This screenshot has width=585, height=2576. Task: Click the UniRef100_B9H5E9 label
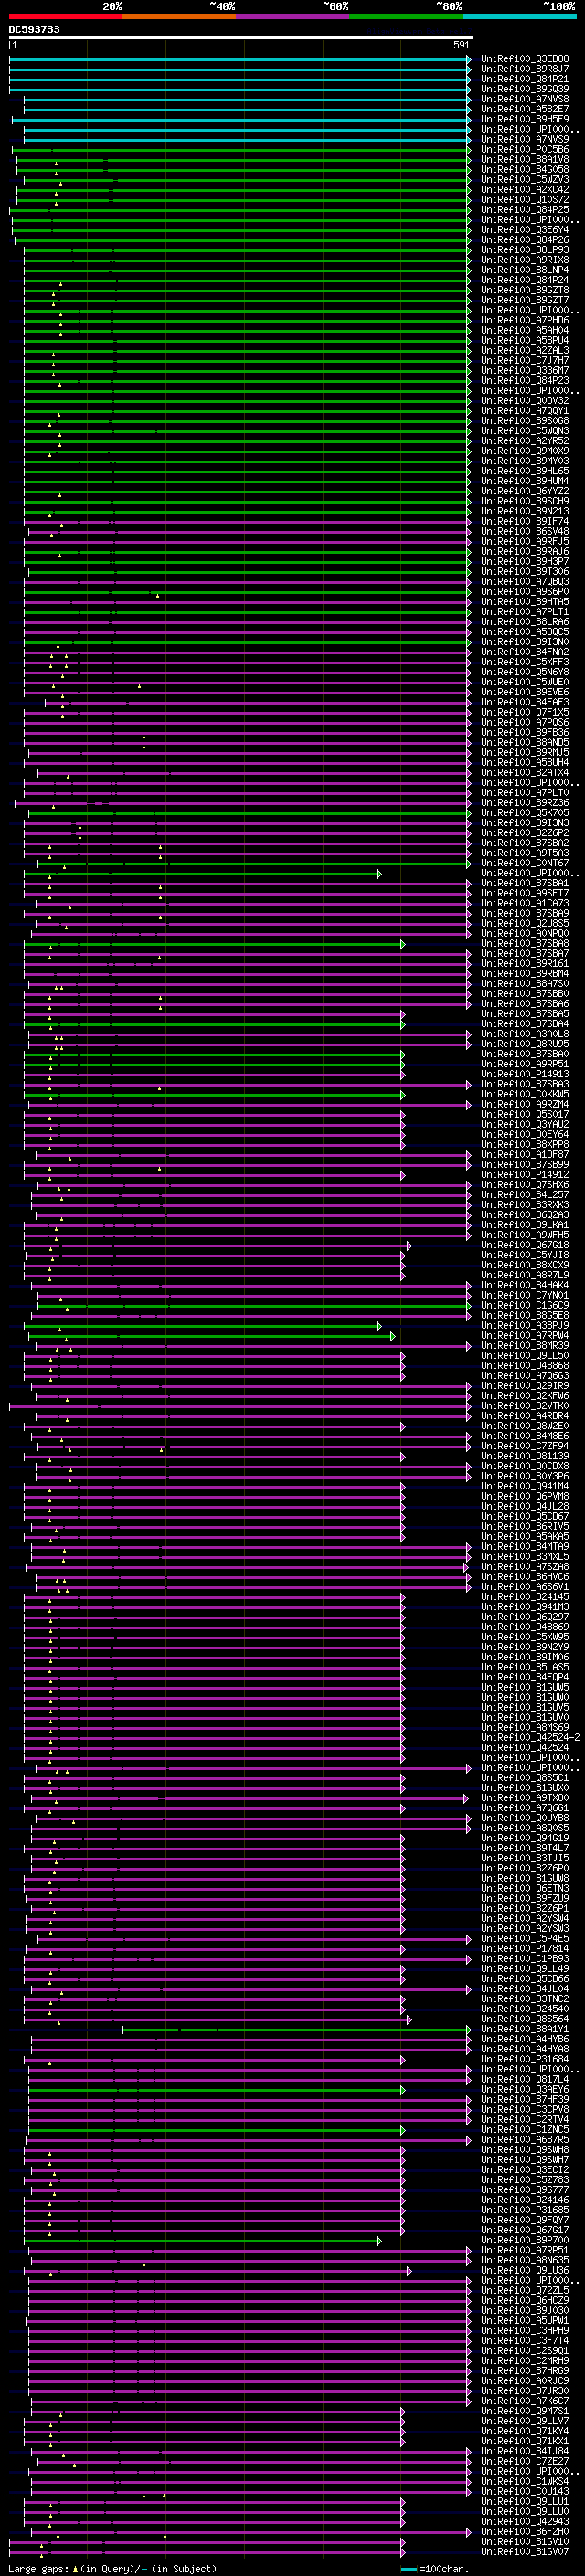pyautogui.click(x=525, y=119)
